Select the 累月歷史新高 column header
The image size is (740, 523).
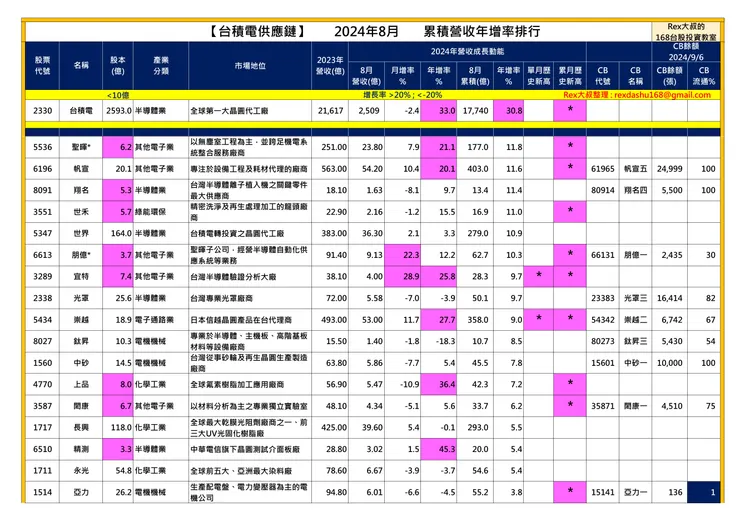point(570,76)
